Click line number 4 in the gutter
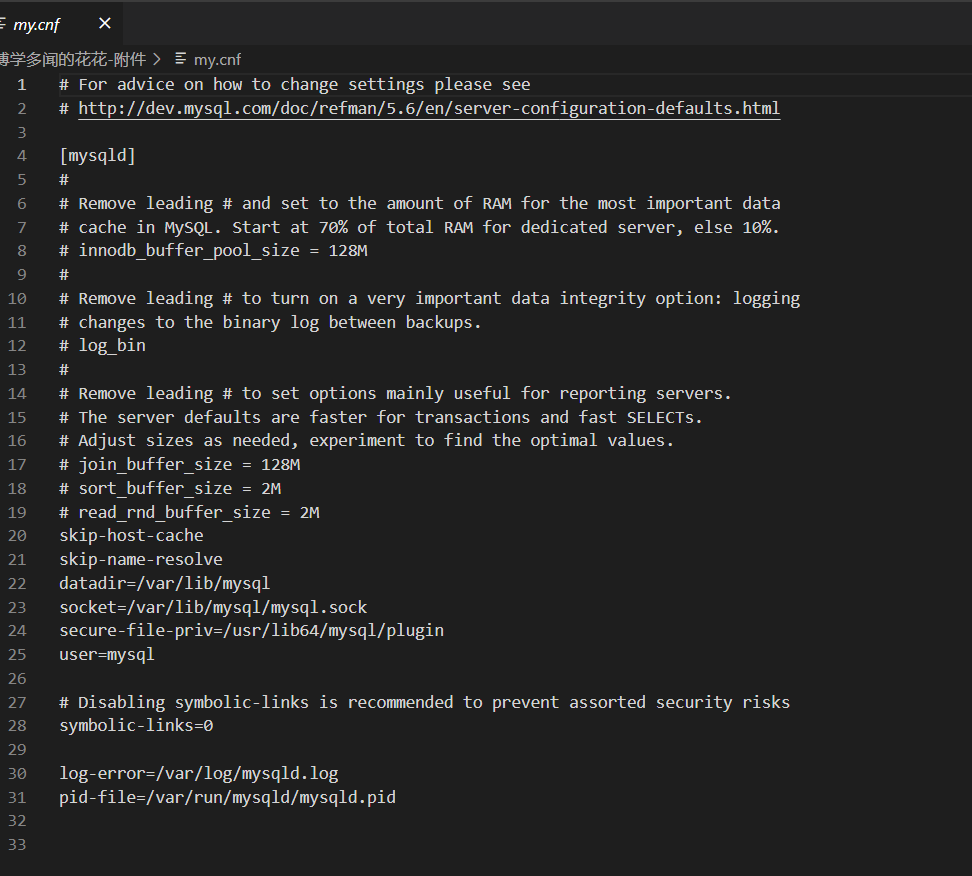Screen dimensions: 972x876 [x=22, y=156]
